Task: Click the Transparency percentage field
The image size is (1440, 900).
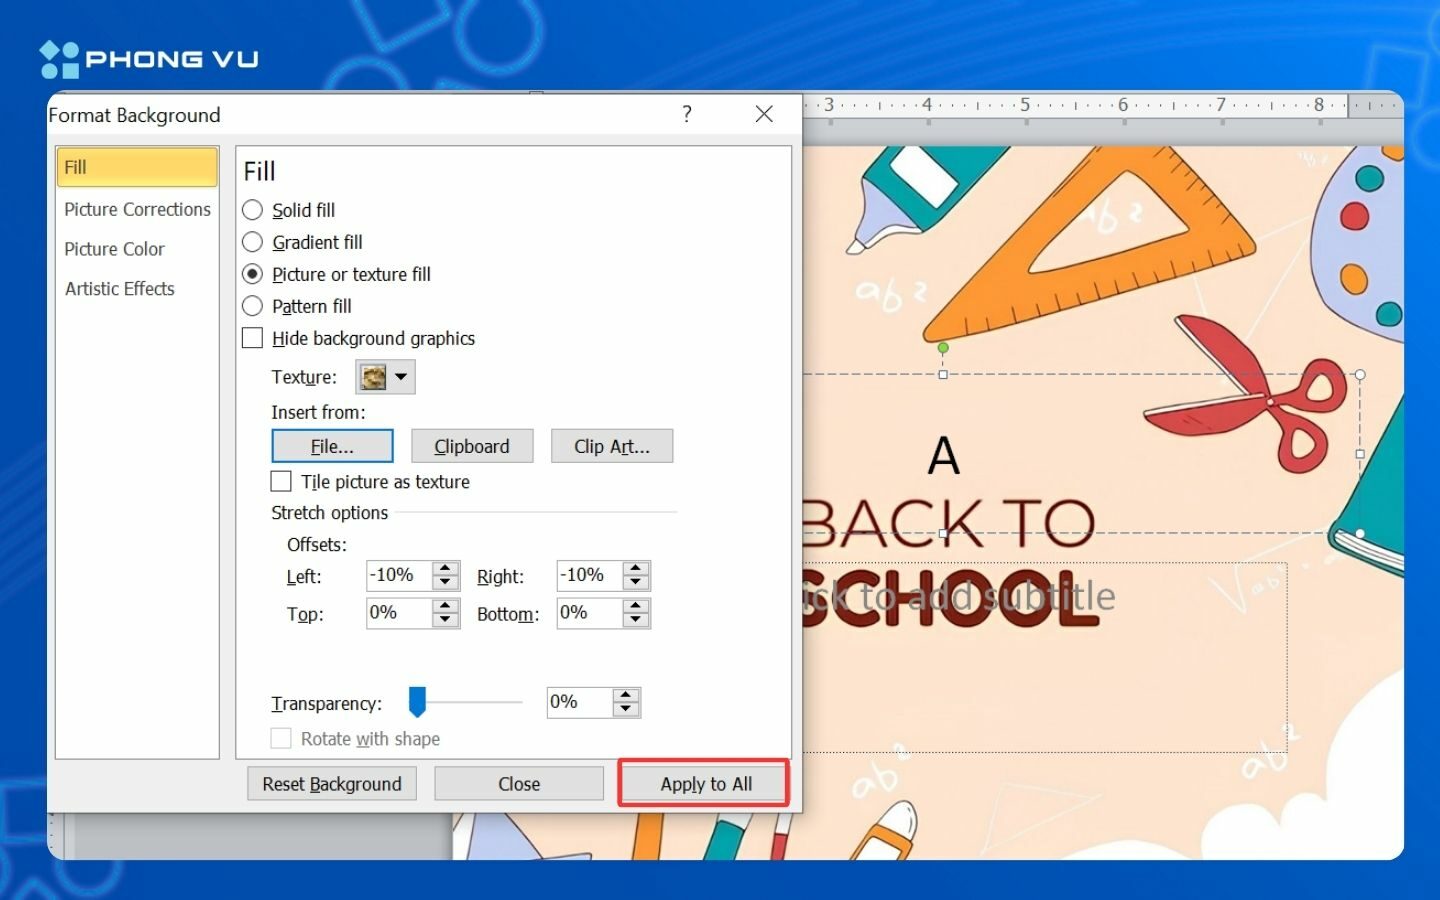Action: pos(579,702)
